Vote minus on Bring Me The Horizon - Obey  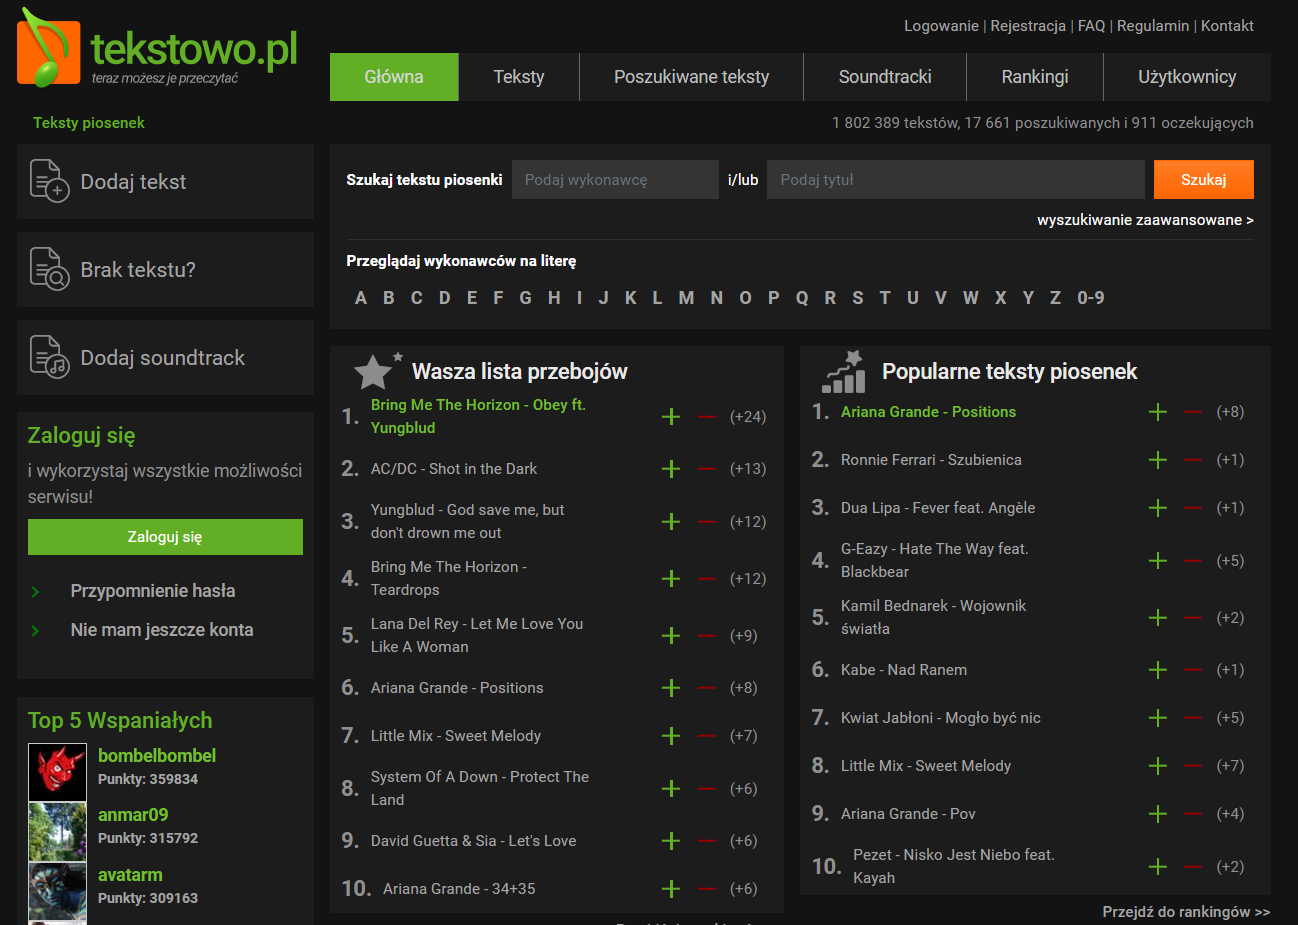pyautogui.click(x=707, y=416)
